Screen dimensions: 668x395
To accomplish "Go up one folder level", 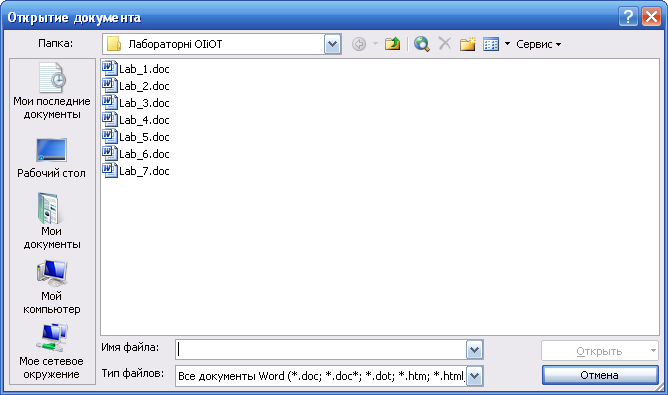I will tap(392, 44).
